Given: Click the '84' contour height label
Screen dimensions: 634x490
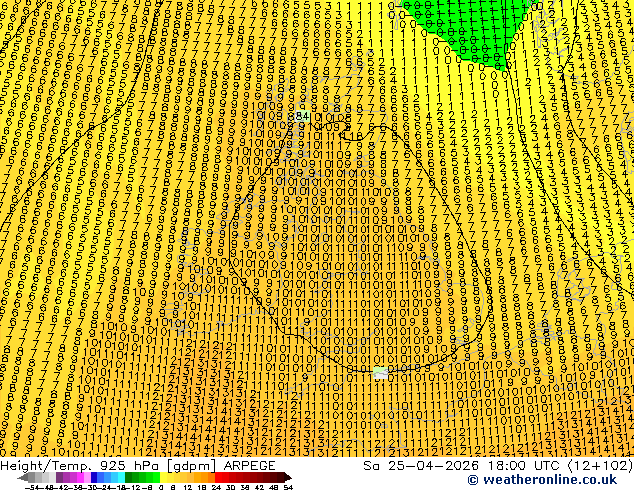Looking at the screenshot, I should tap(302, 116).
